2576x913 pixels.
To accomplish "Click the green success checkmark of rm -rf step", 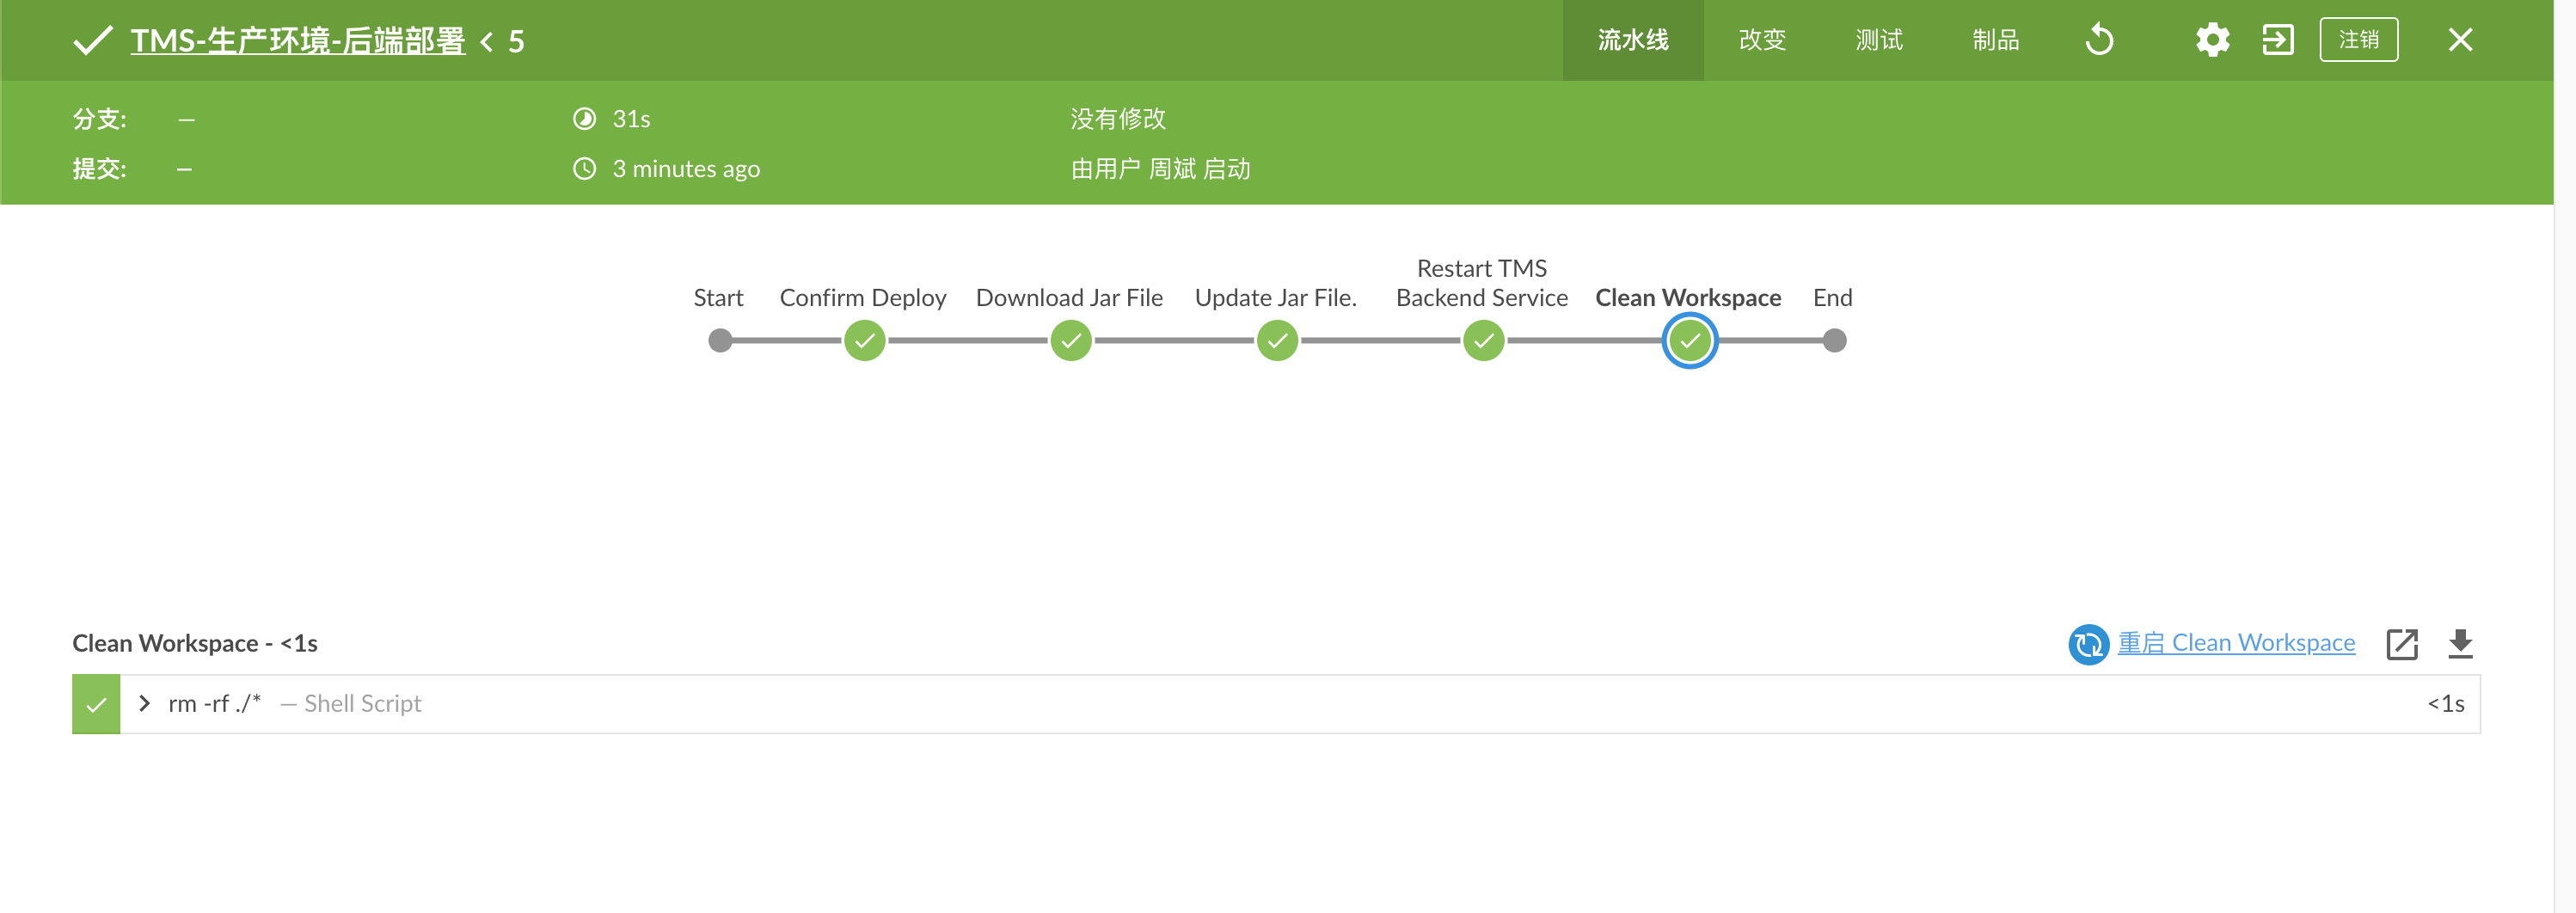I will 96,704.
